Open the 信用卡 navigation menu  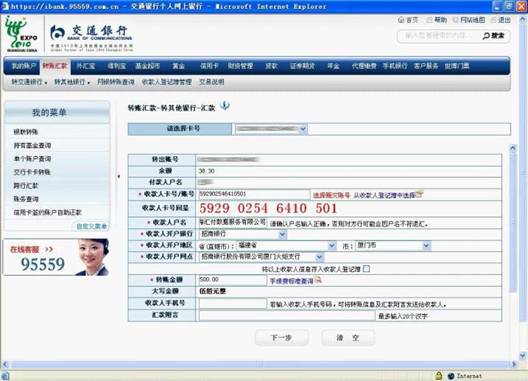pyautogui.click(x=209, y=66)
